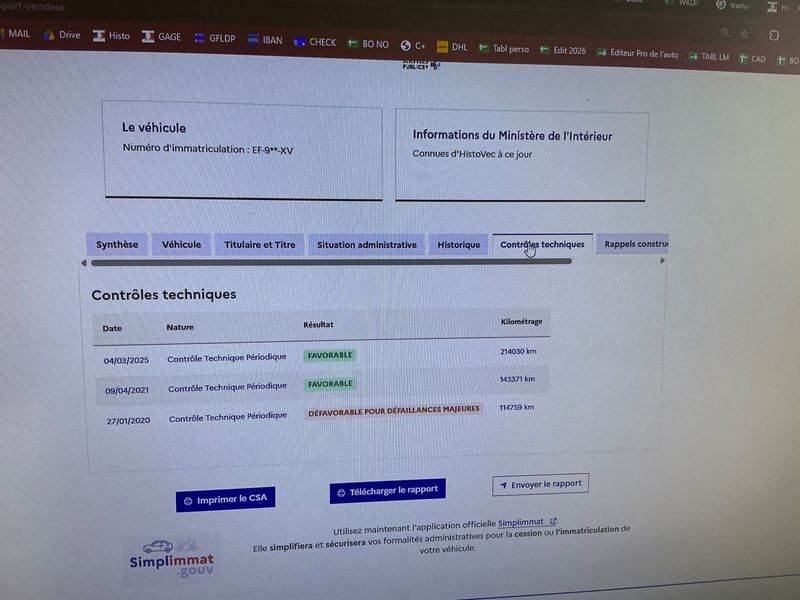
Task: Open the browser extensions puzzle icon
Action: [774, 35]
